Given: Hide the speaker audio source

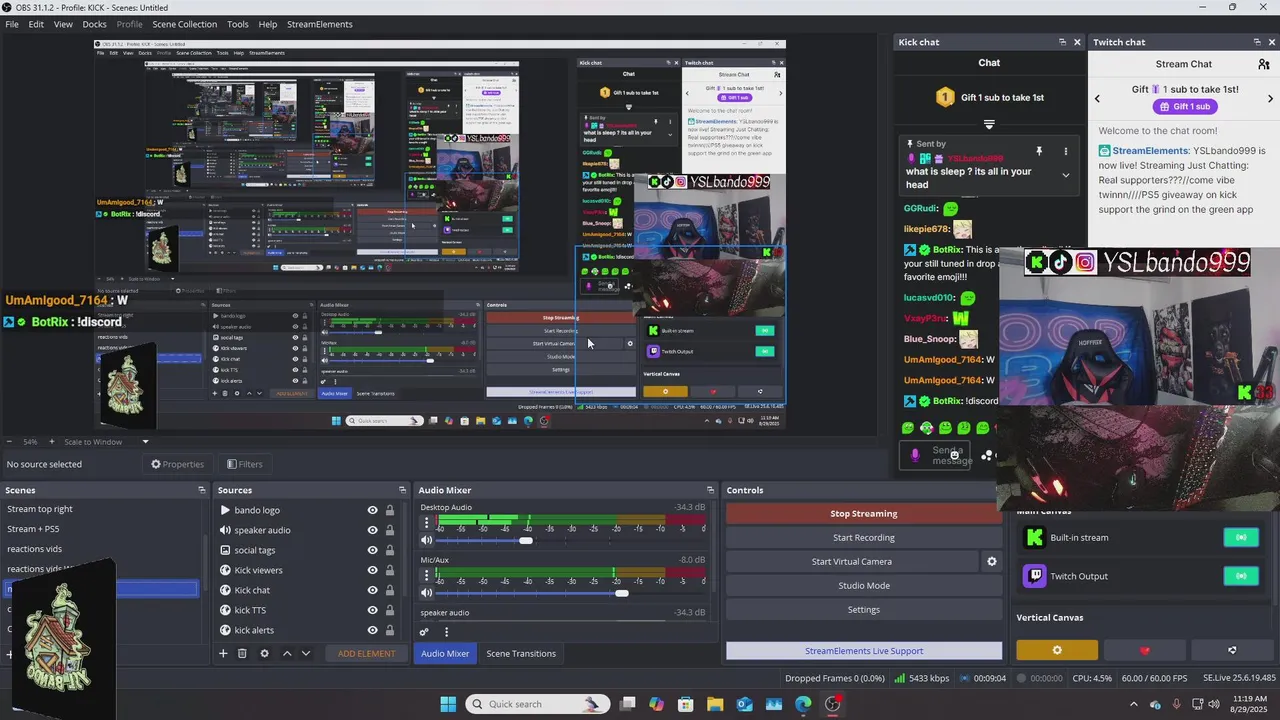Looking at the screenshot, I should [x=372, y=530].
